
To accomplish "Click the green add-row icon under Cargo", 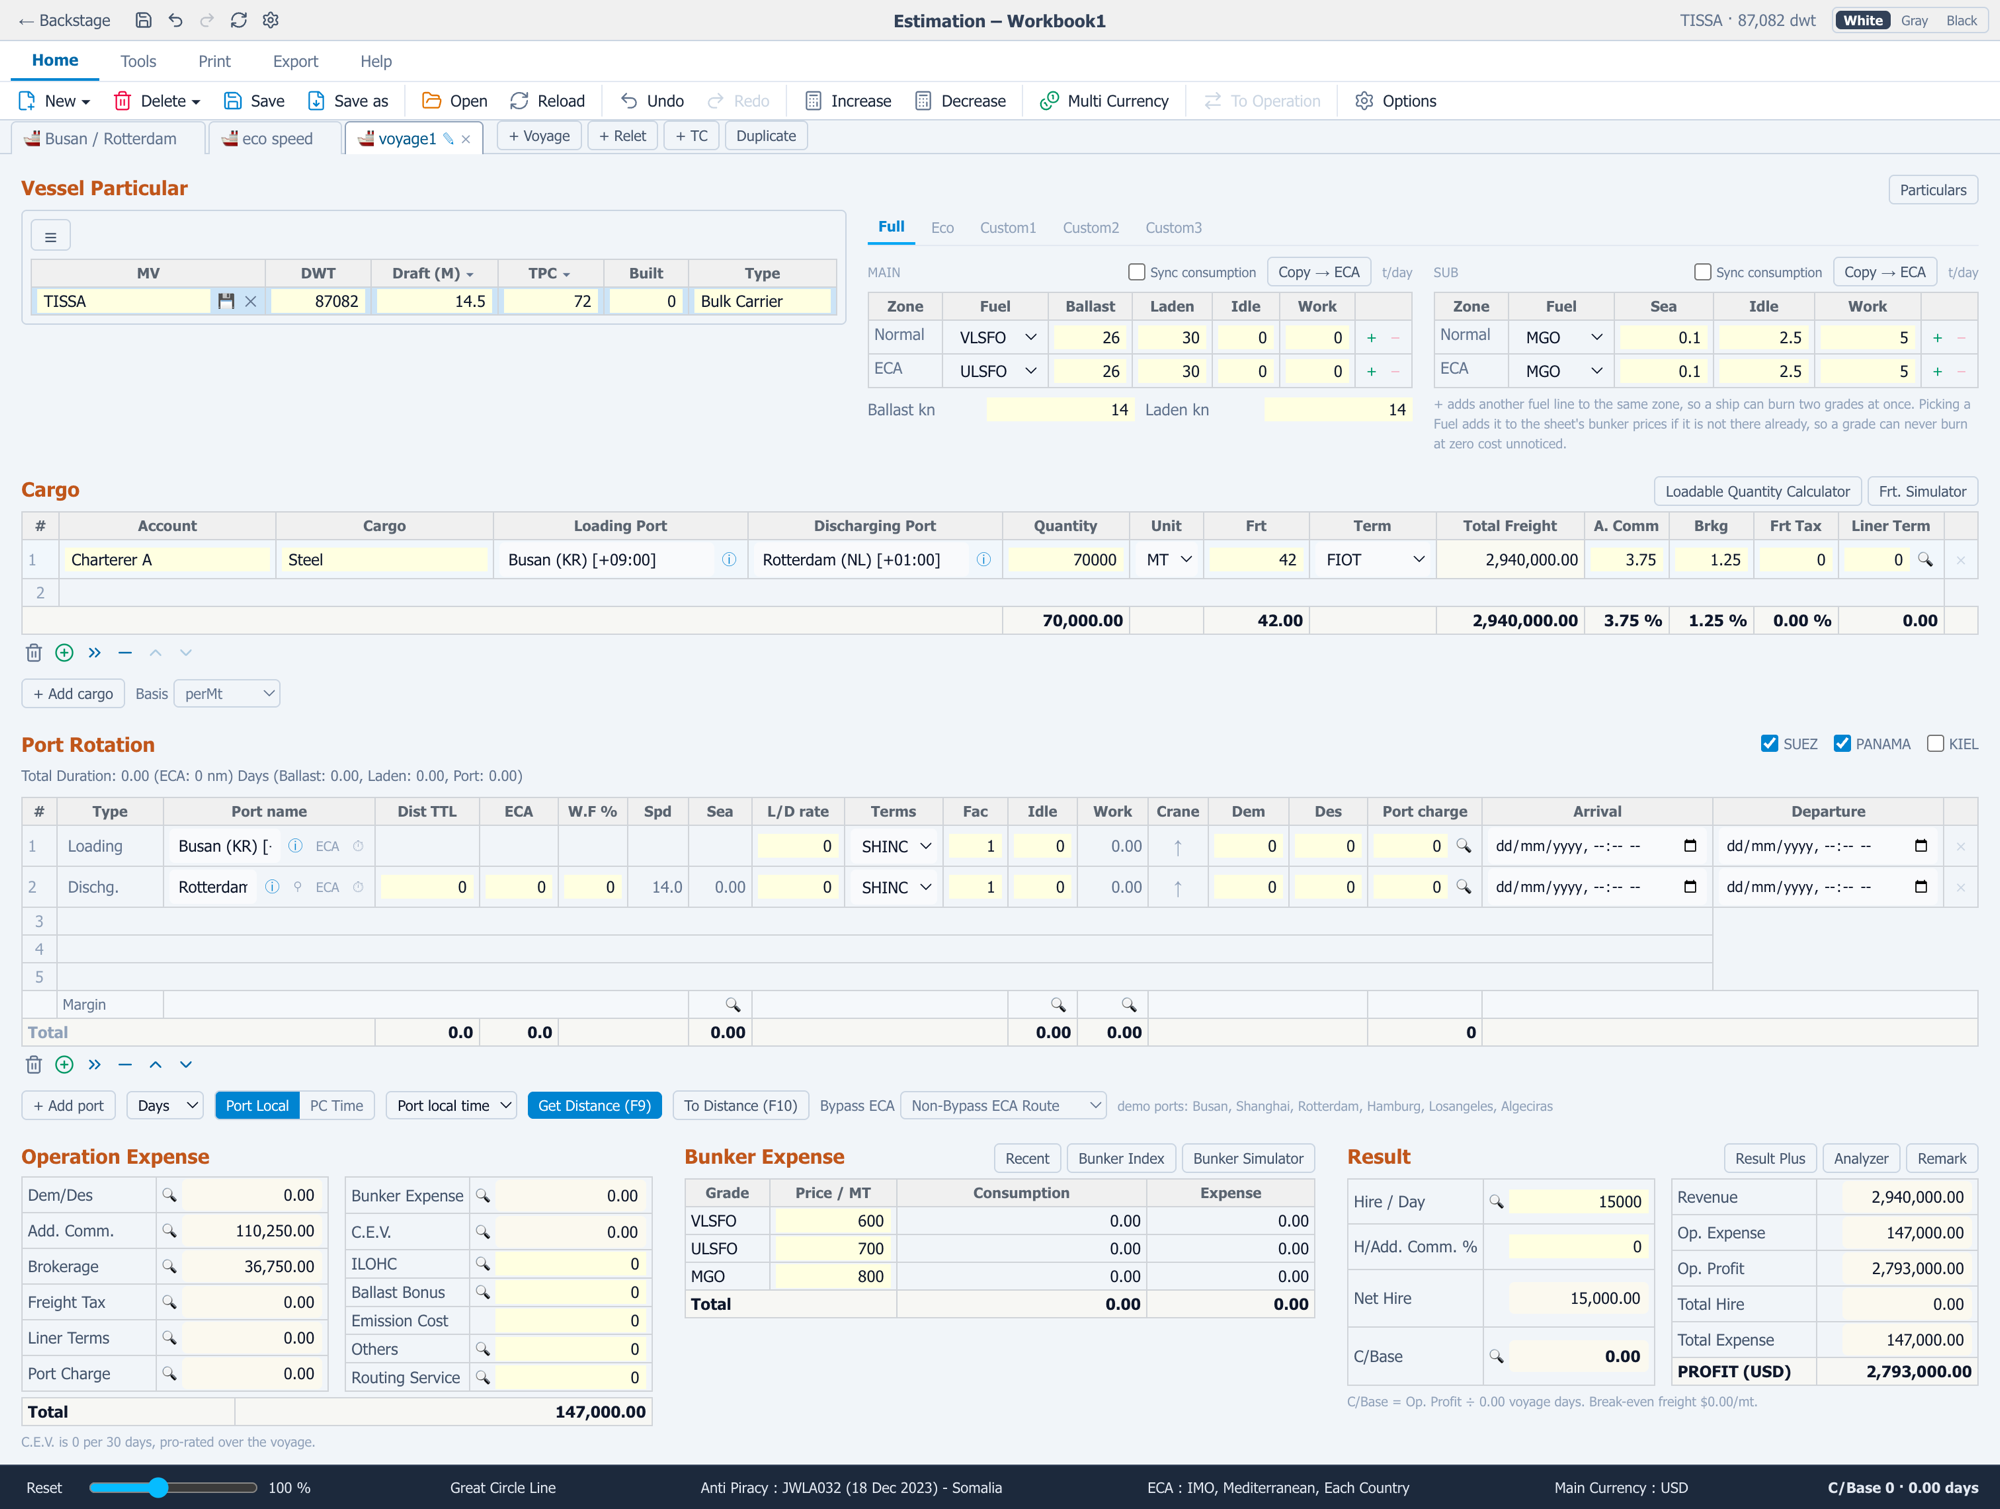I will pos(64,653).
